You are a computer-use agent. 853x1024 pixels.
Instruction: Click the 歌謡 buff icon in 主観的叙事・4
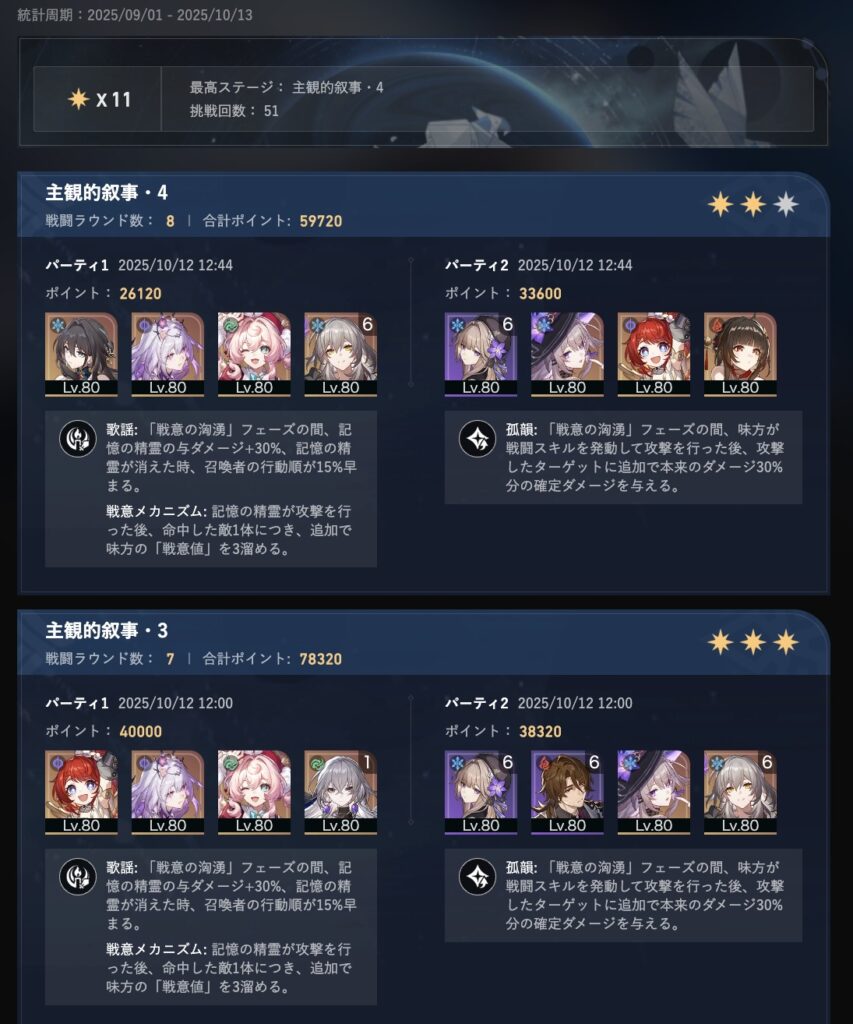[x=78, y=439]
